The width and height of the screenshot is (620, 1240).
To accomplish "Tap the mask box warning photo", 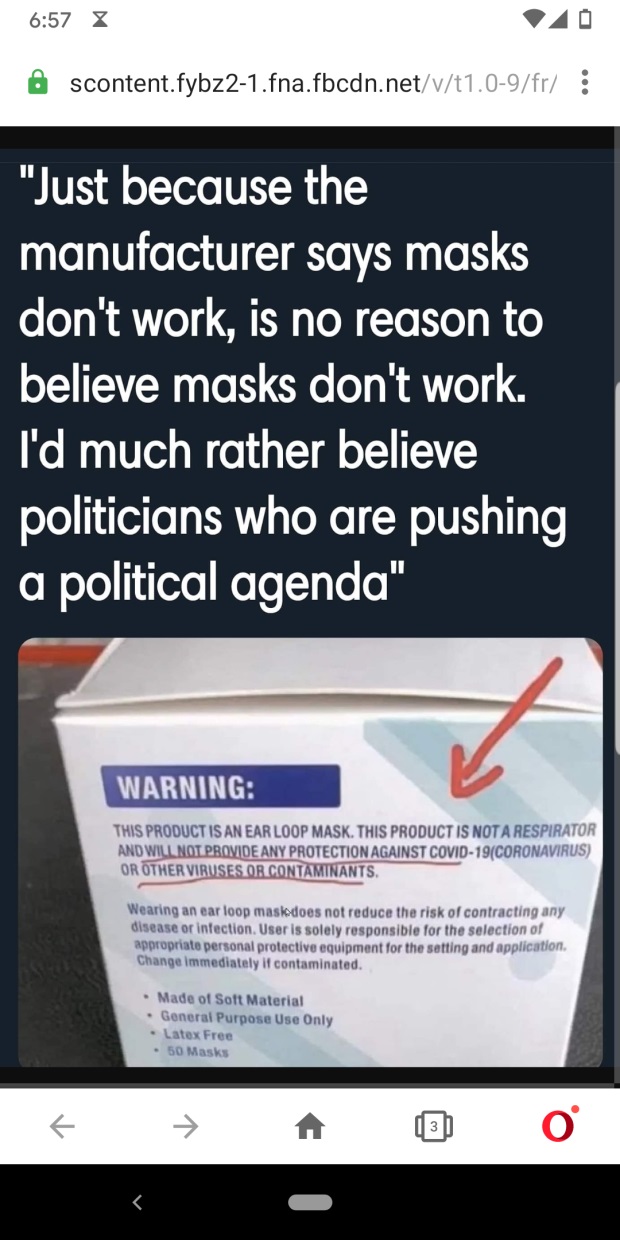I will 310,852.
